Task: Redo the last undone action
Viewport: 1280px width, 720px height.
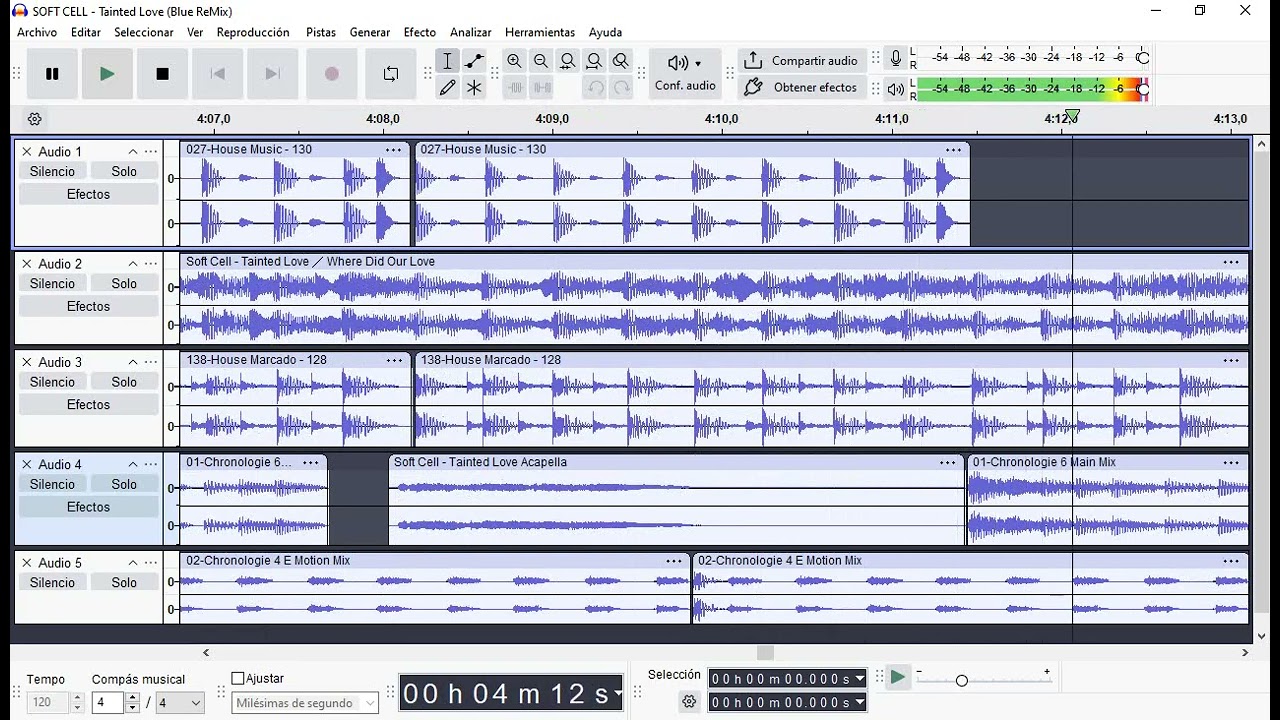Action: pyautogui.click(x=621, y=87)
